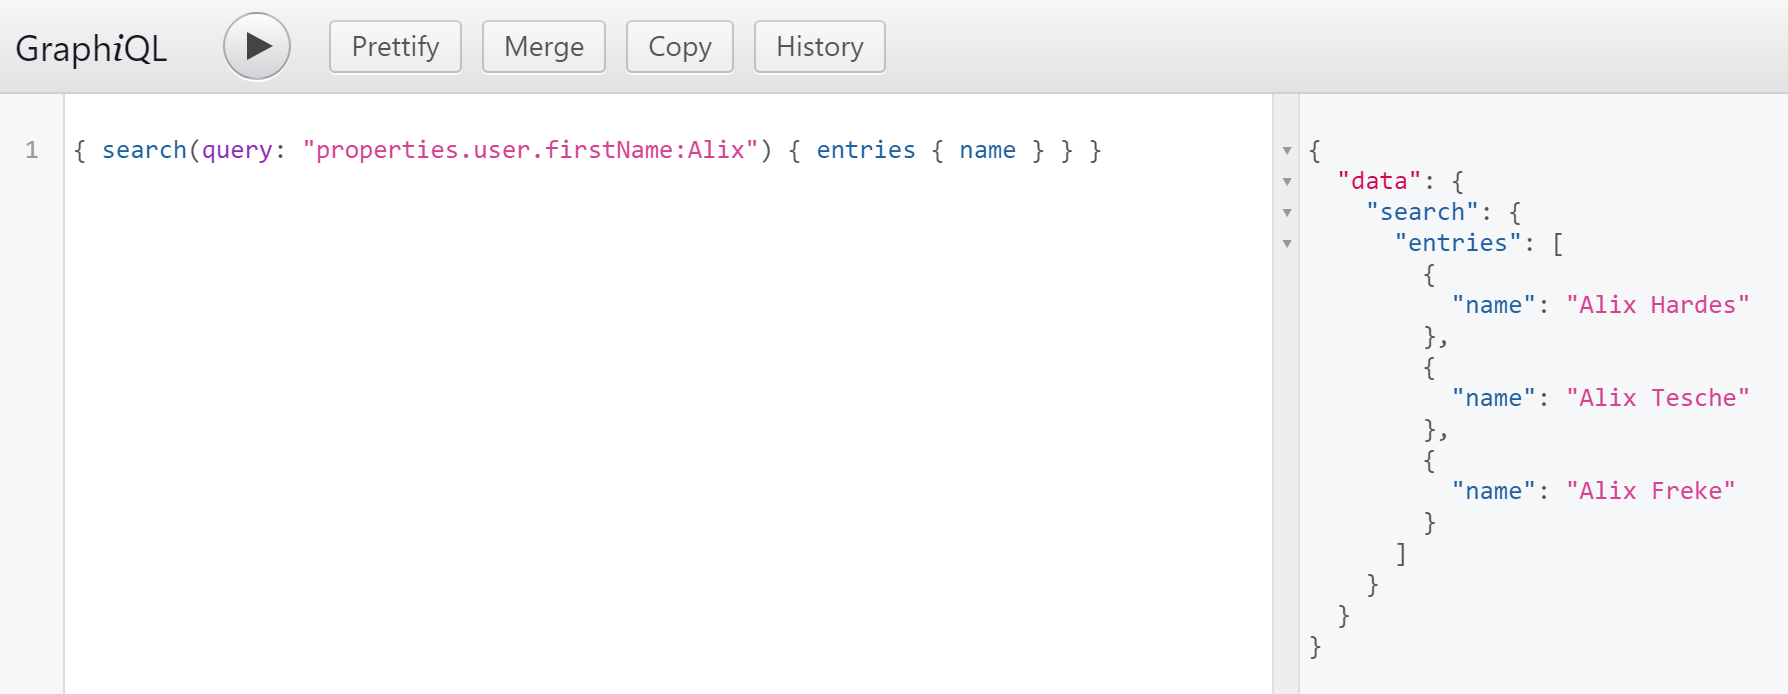Fold the "search" object in results
1788x694 pixels.
(1287, 213)
